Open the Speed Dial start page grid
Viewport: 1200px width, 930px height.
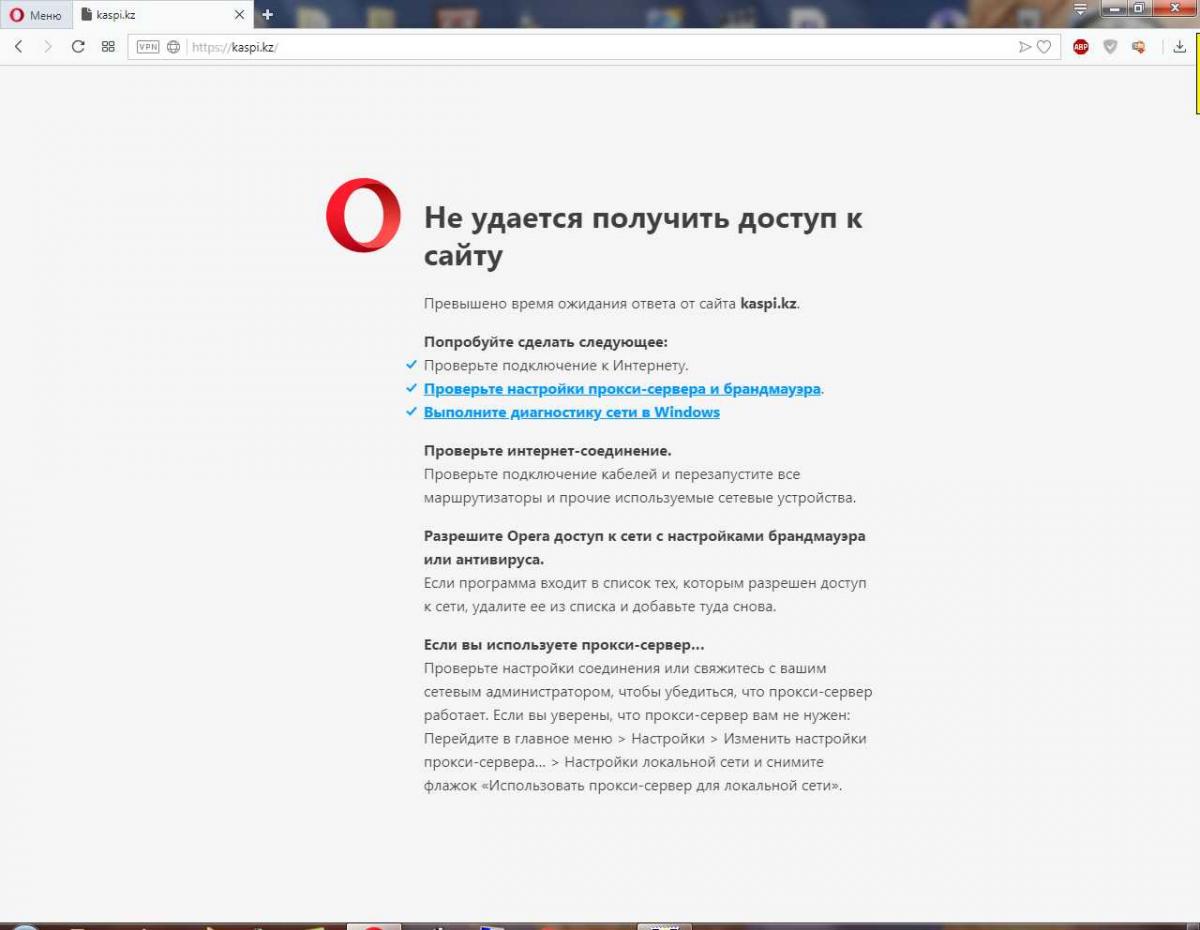click(x=108, y=46)
